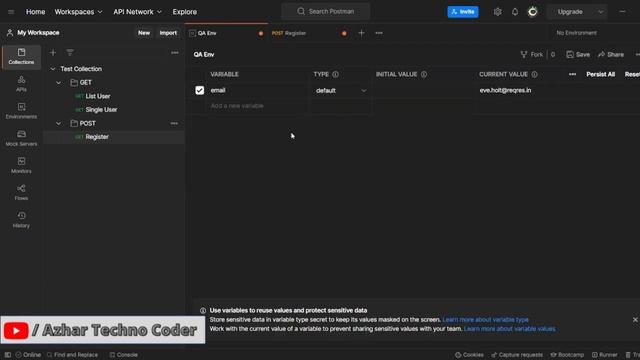
Task: Open Bootcamp in status bar
Action: (567, 355)
